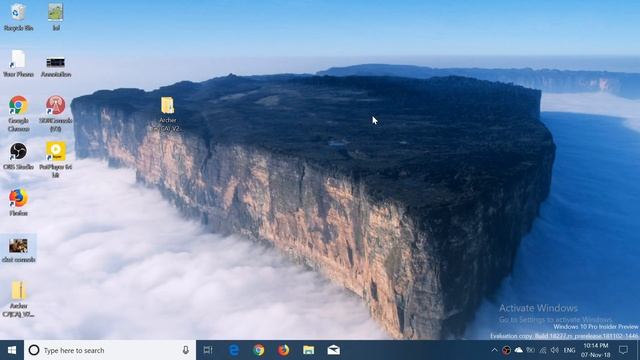Select the red antenna desktop shortcut
The image size is (640, 360).
coord(56,113)
